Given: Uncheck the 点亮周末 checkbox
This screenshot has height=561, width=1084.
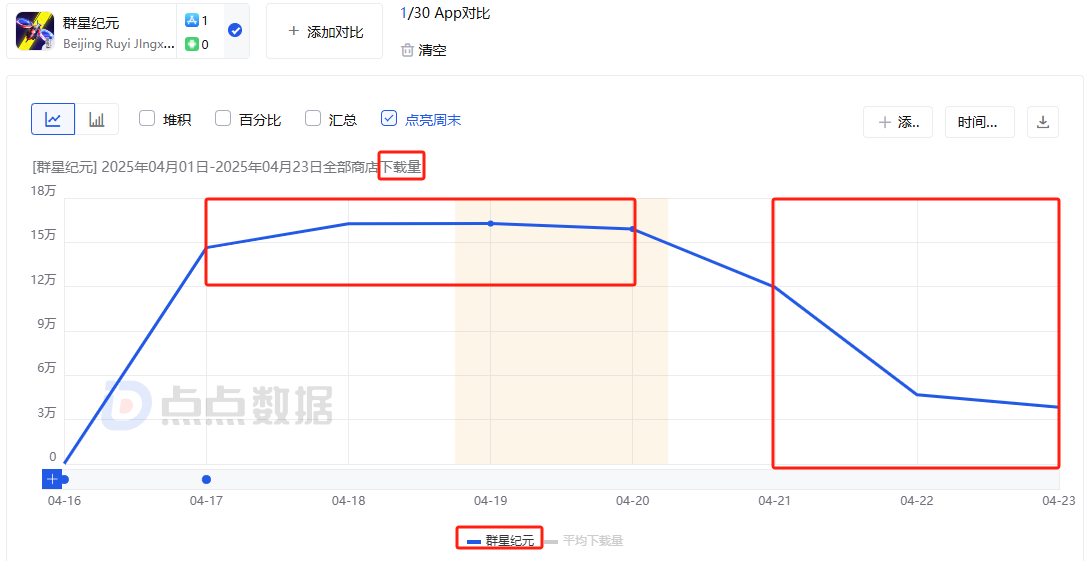Looking at the screenshot, I should click(x=389, y=118).
